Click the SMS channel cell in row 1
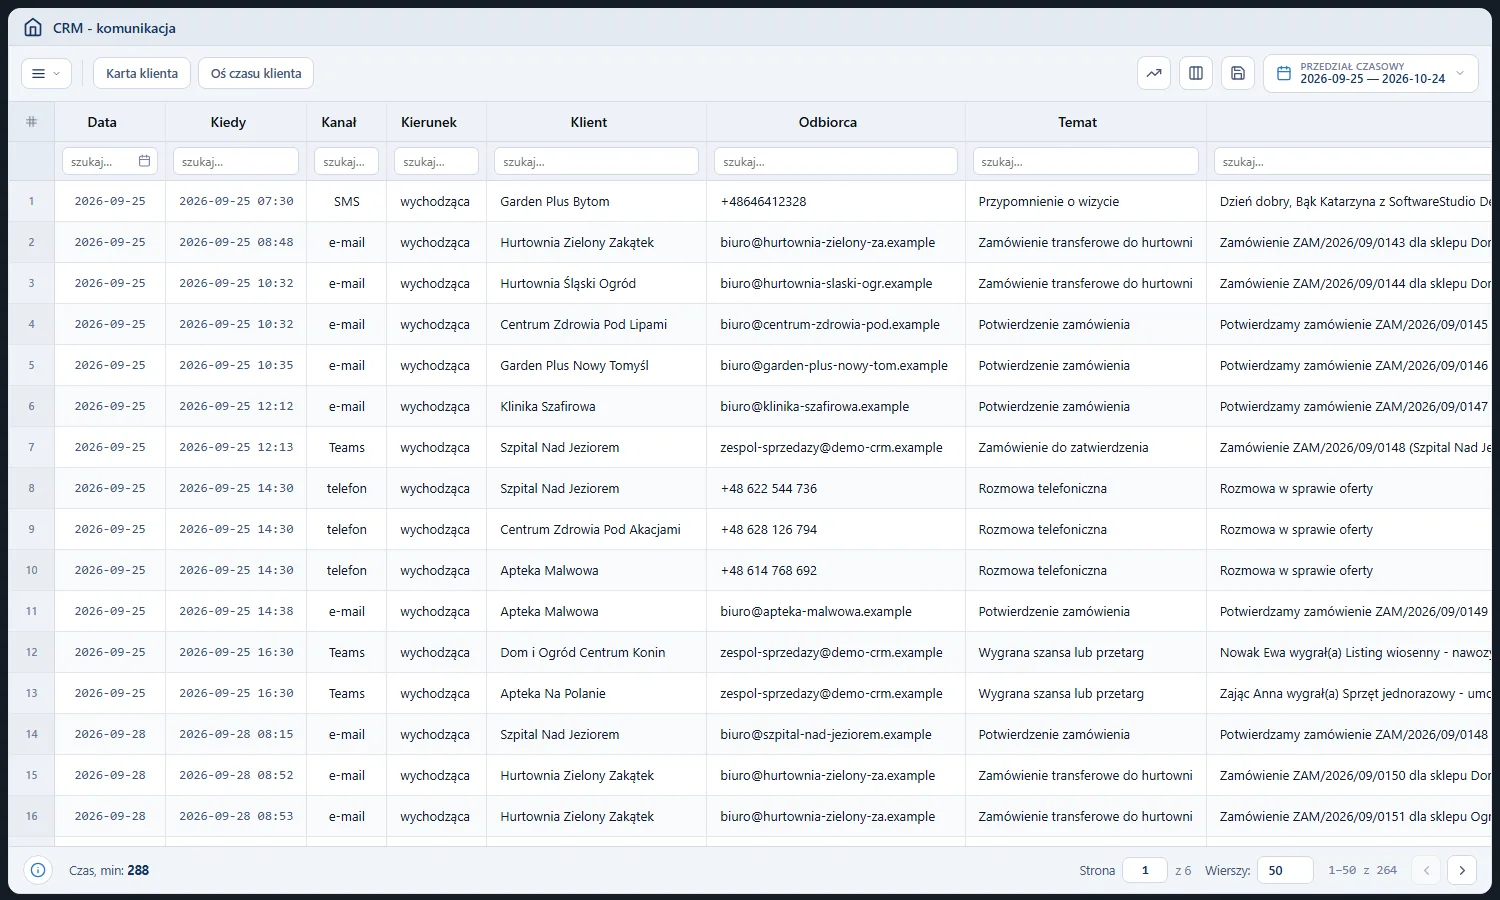The width and height of the screenshot is (1500, 900). pyautogui.click(x=347, y=201)
